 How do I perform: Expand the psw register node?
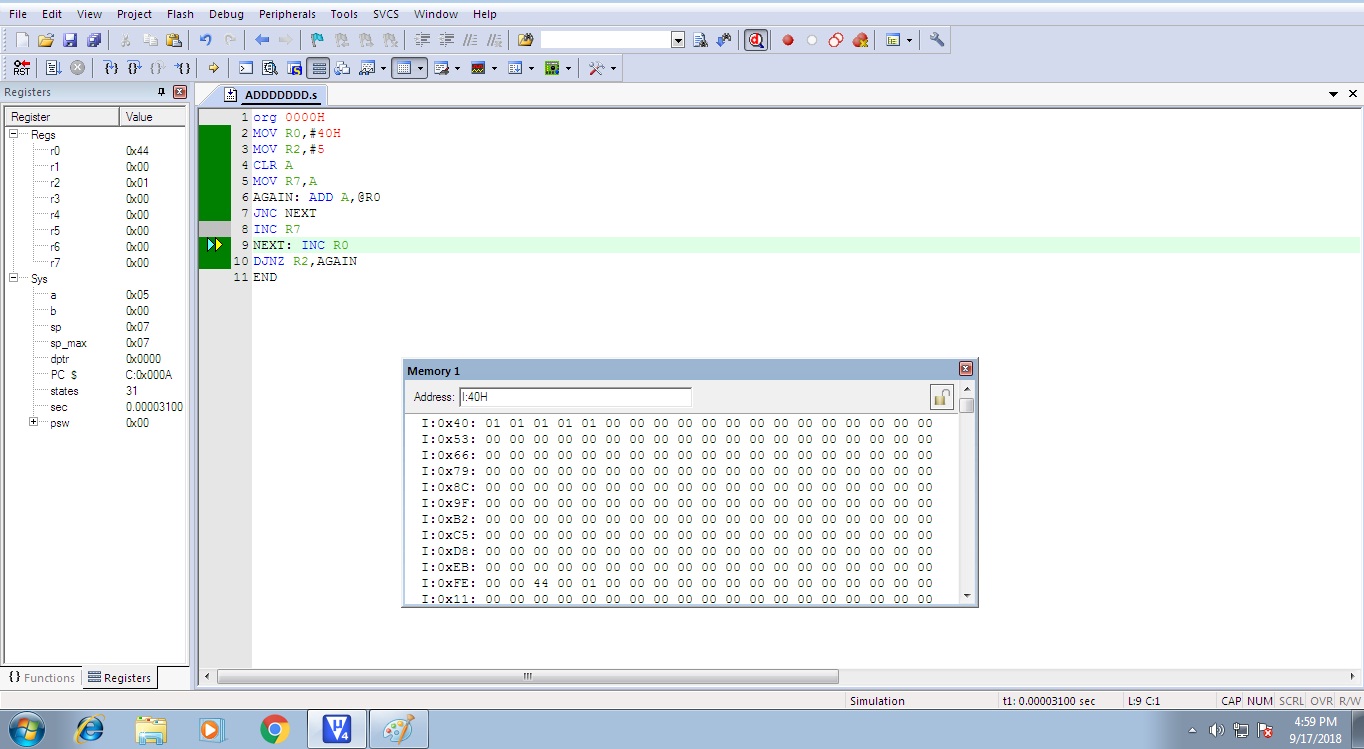click(33, 422)
